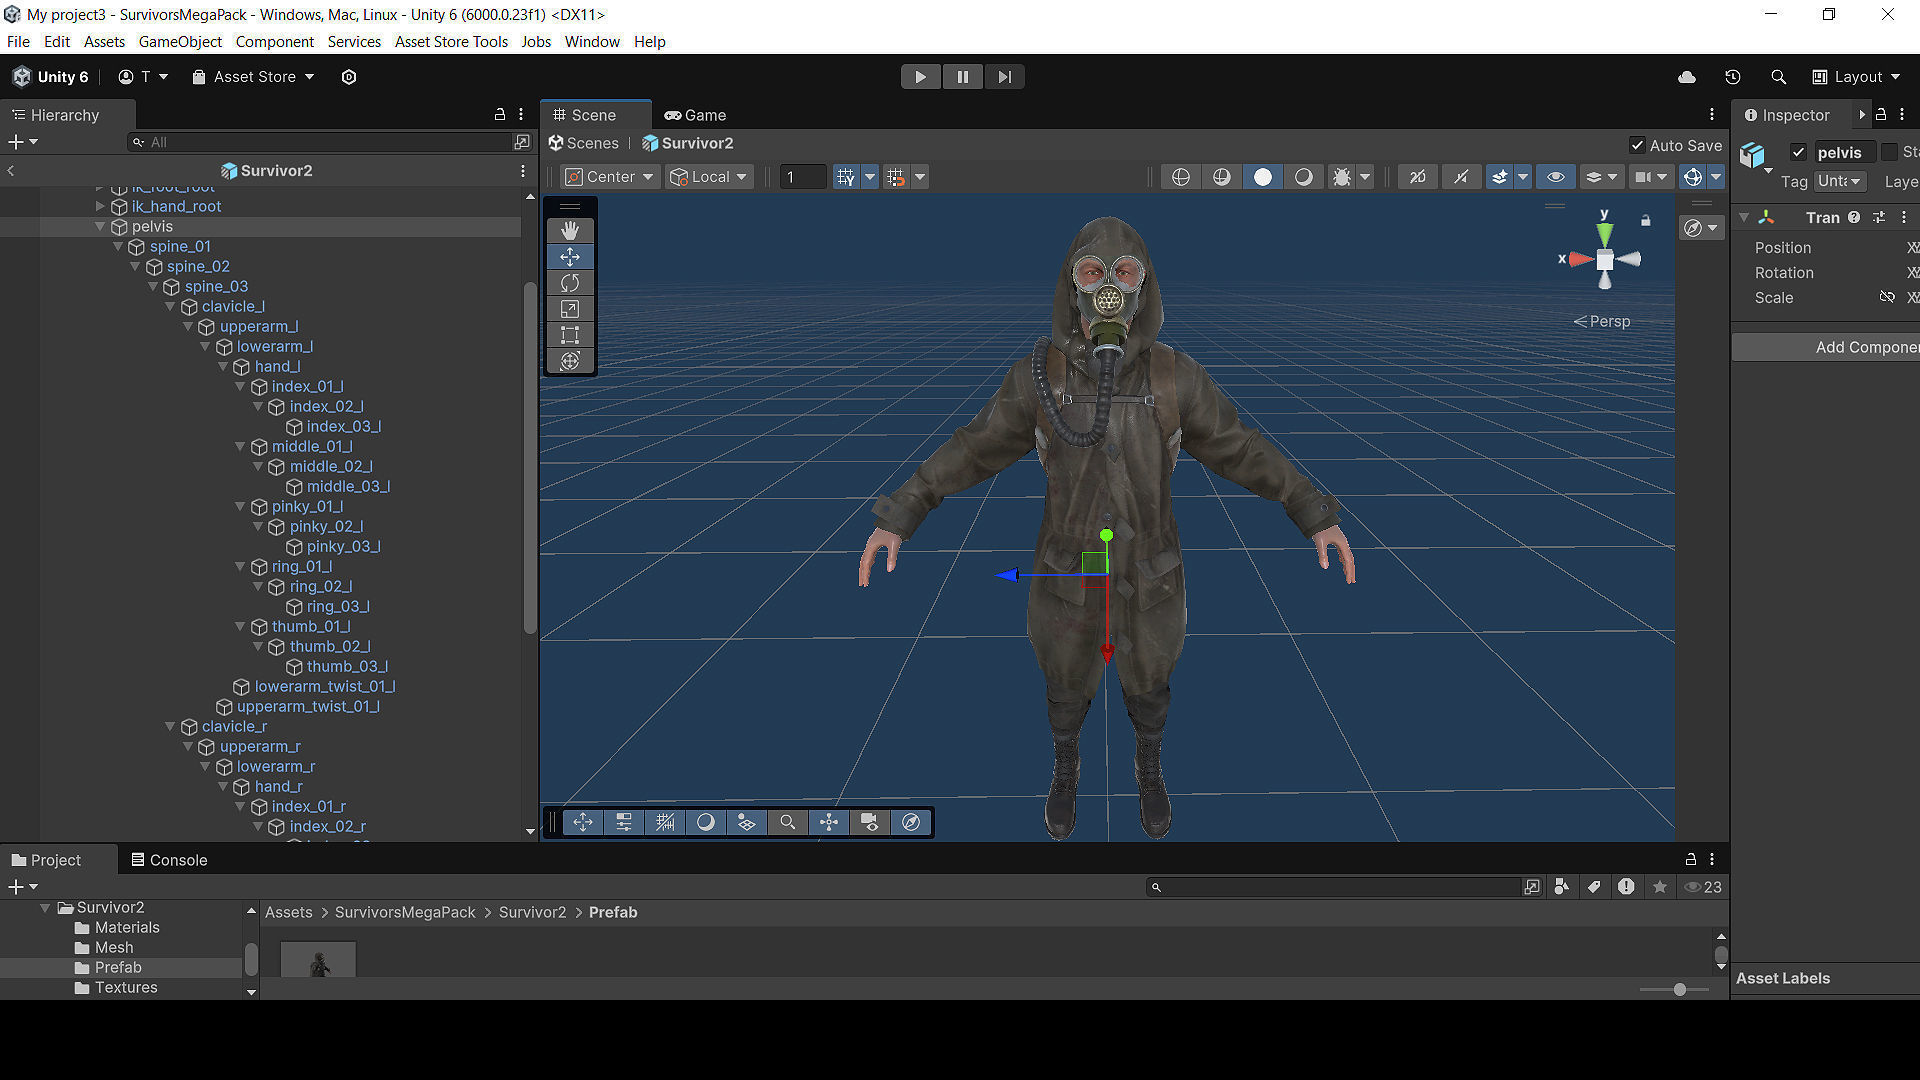
Task: Open the Gizmos globe icon
Action: point(1693,177)
